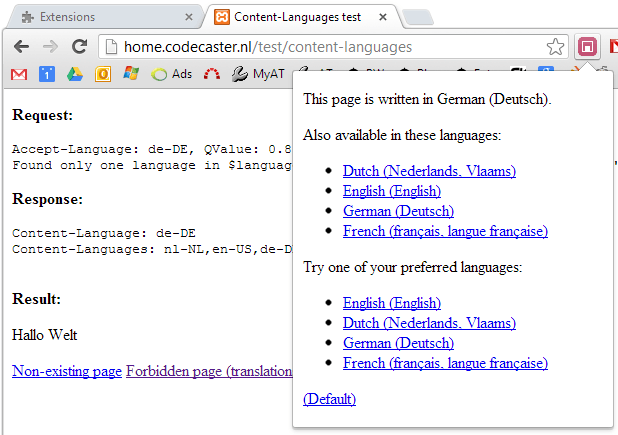Reload the page with the refresh icon
This screenshot has width=618, height=435.
tap(79, 46)
